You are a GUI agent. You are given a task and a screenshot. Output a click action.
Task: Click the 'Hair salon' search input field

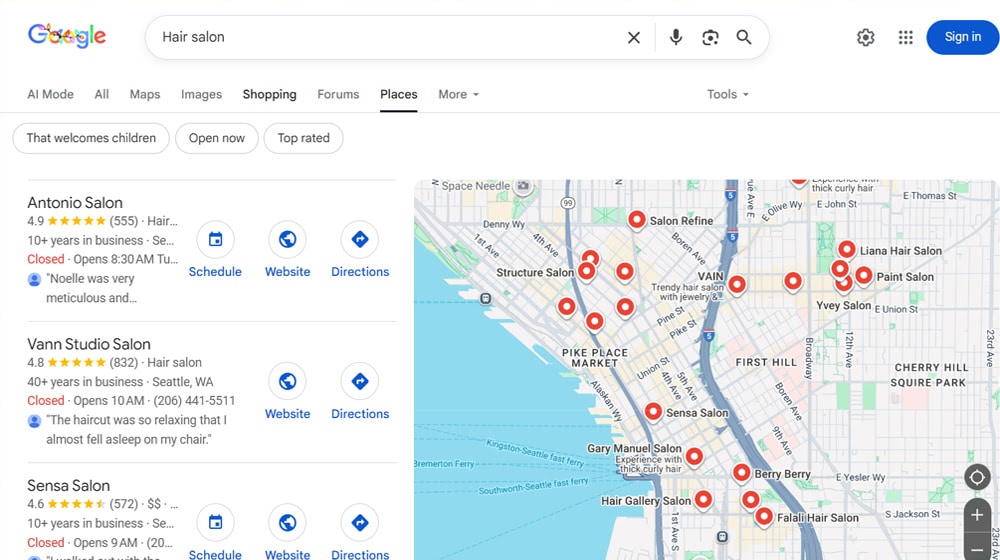click(x=389, y=38)
